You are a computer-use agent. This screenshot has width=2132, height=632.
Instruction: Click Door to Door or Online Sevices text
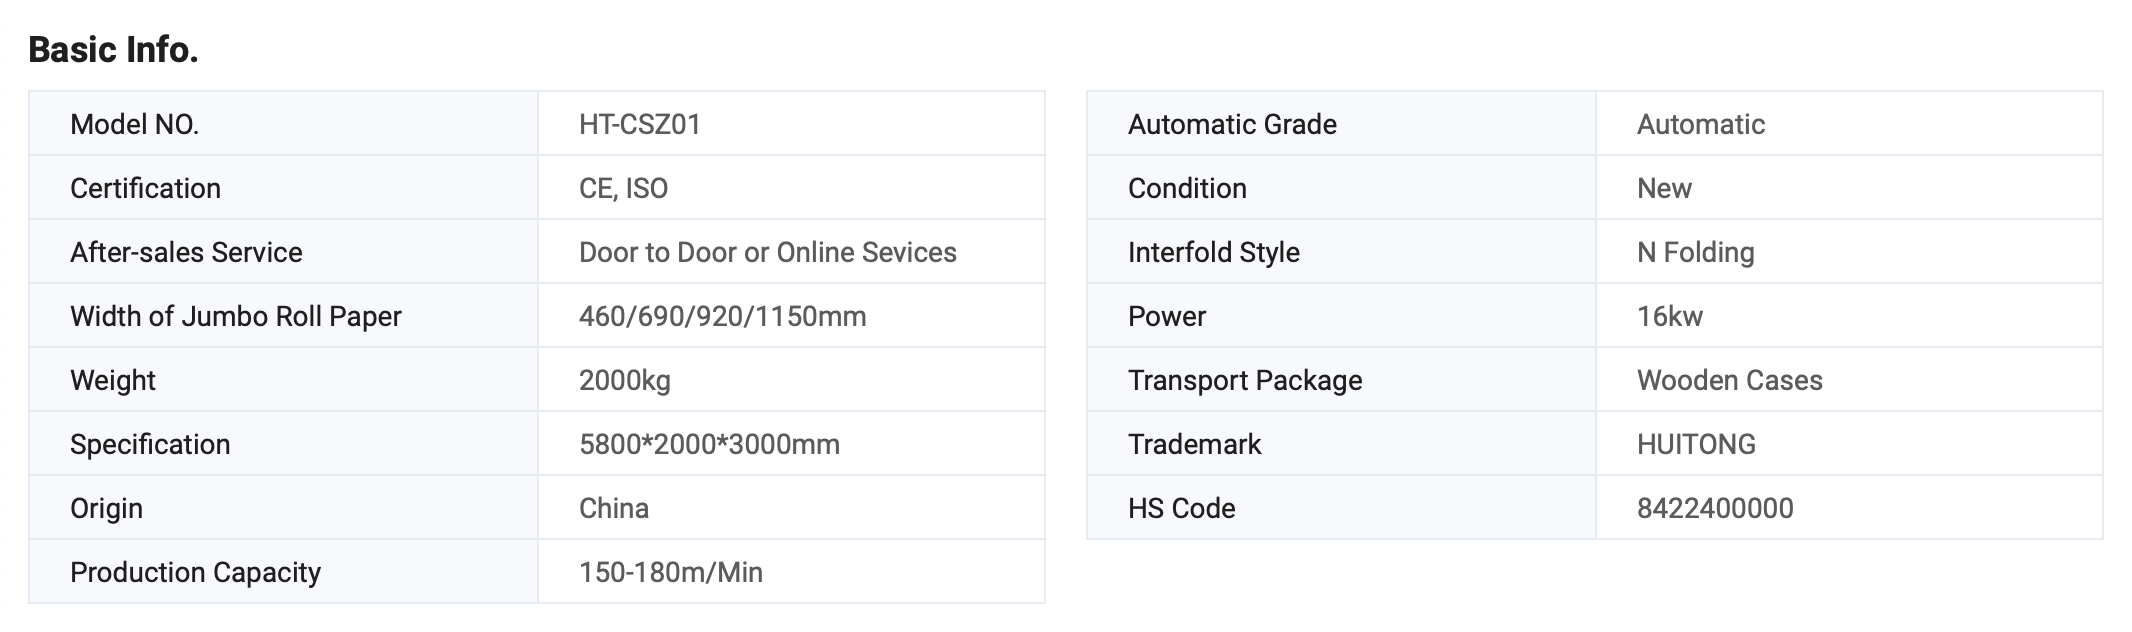point(767,252)
